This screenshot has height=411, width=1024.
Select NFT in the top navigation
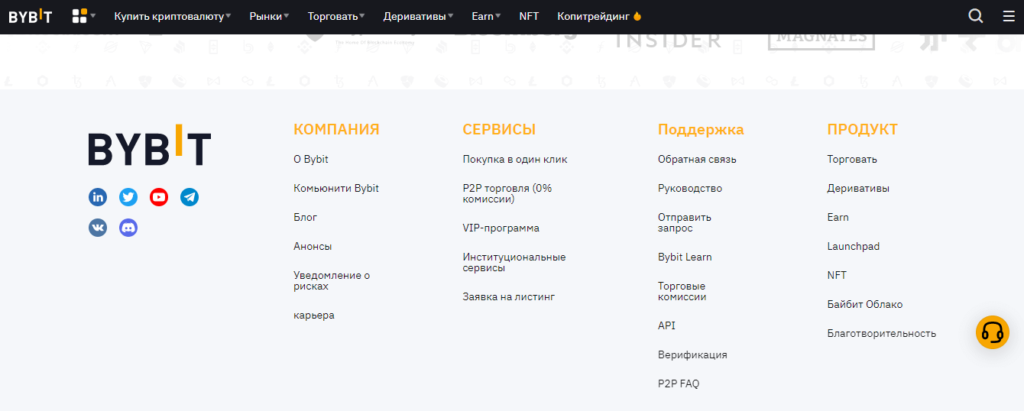pyautogui.click(x=528, y=17)
